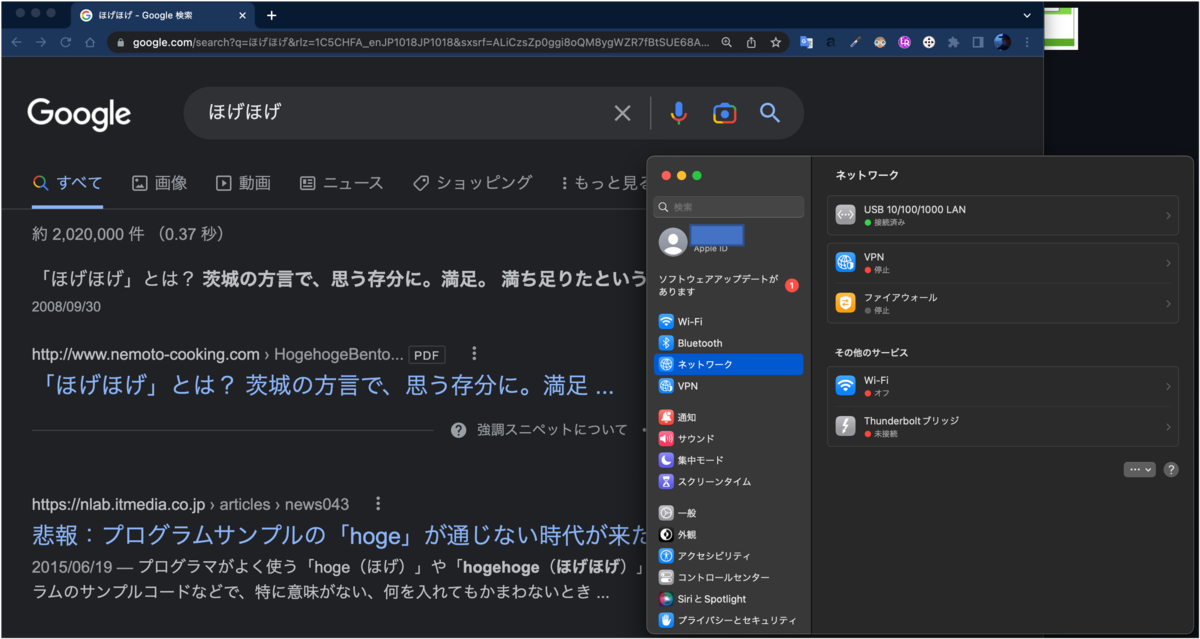
Task: Select the すべて results tab
Action: click(x=67, y=183)
